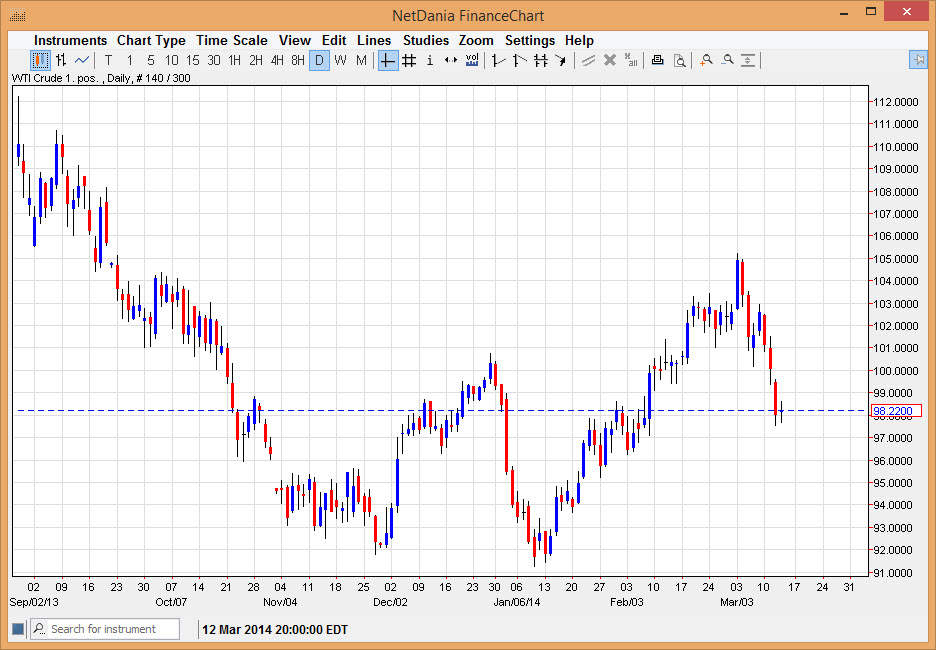Open the Studies menu
This screenshot has height=650, width=936.
[425, 40]
